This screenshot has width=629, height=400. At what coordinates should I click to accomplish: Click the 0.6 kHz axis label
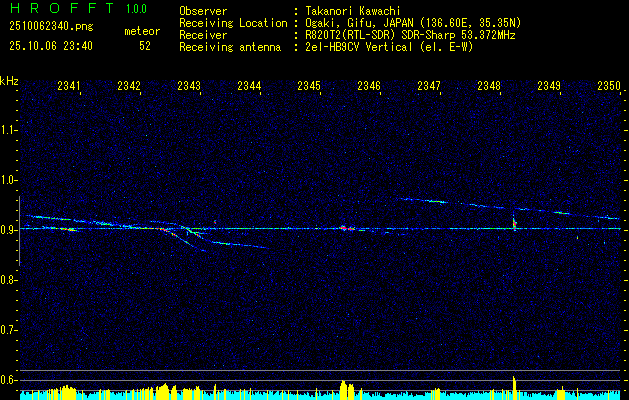[x=8, y=380]
